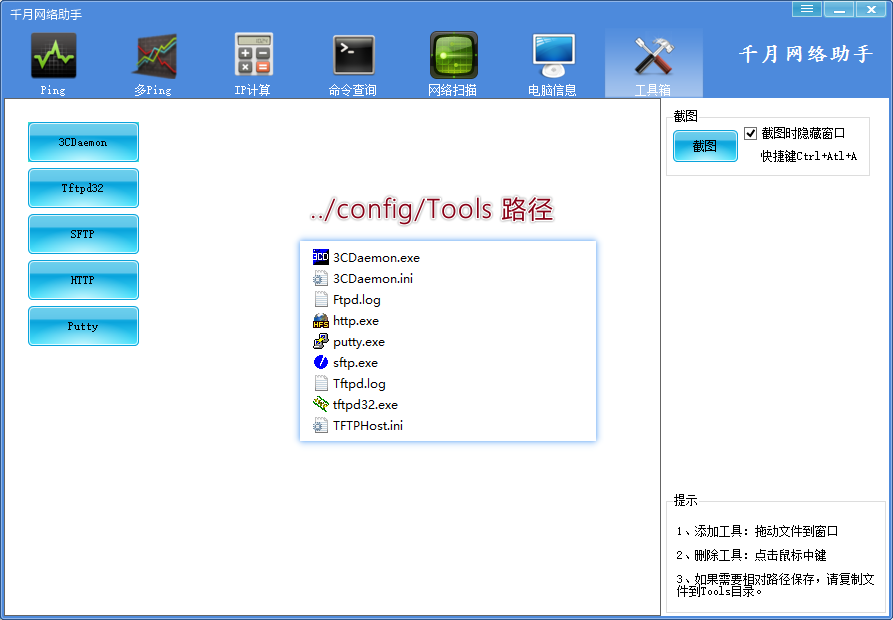
Task: Click the sftp.exe blue round icon
Action: (x=321, y=362)
